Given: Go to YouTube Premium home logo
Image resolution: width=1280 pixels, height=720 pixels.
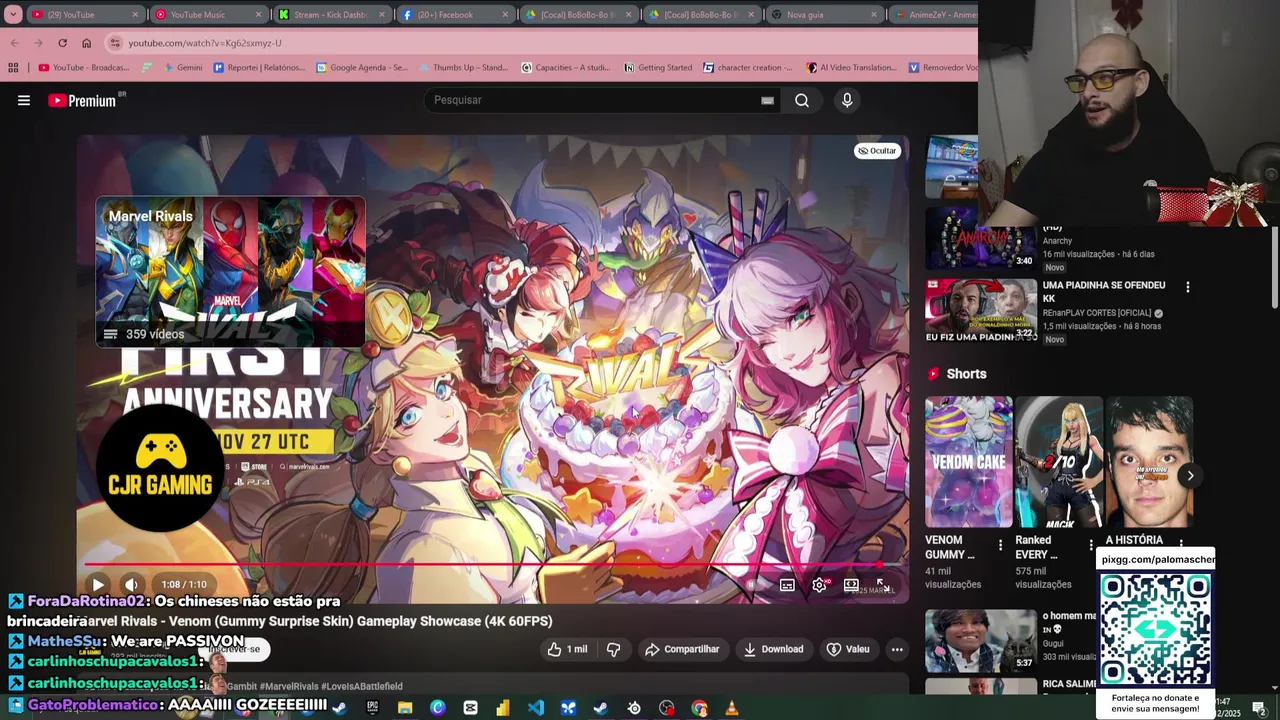Looking at the screenshot, I should coord(82,100).
